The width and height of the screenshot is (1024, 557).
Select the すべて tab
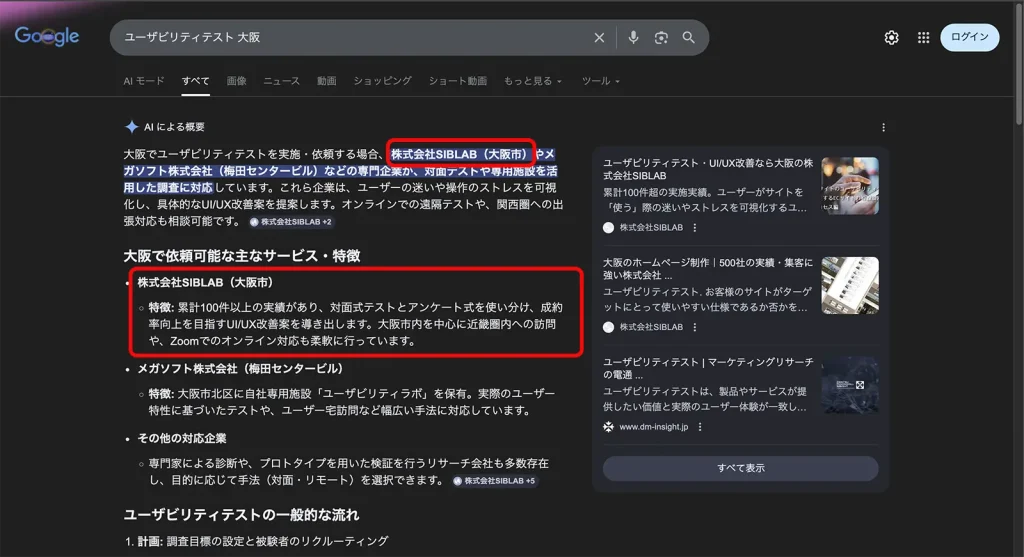(x=195, y=81)
